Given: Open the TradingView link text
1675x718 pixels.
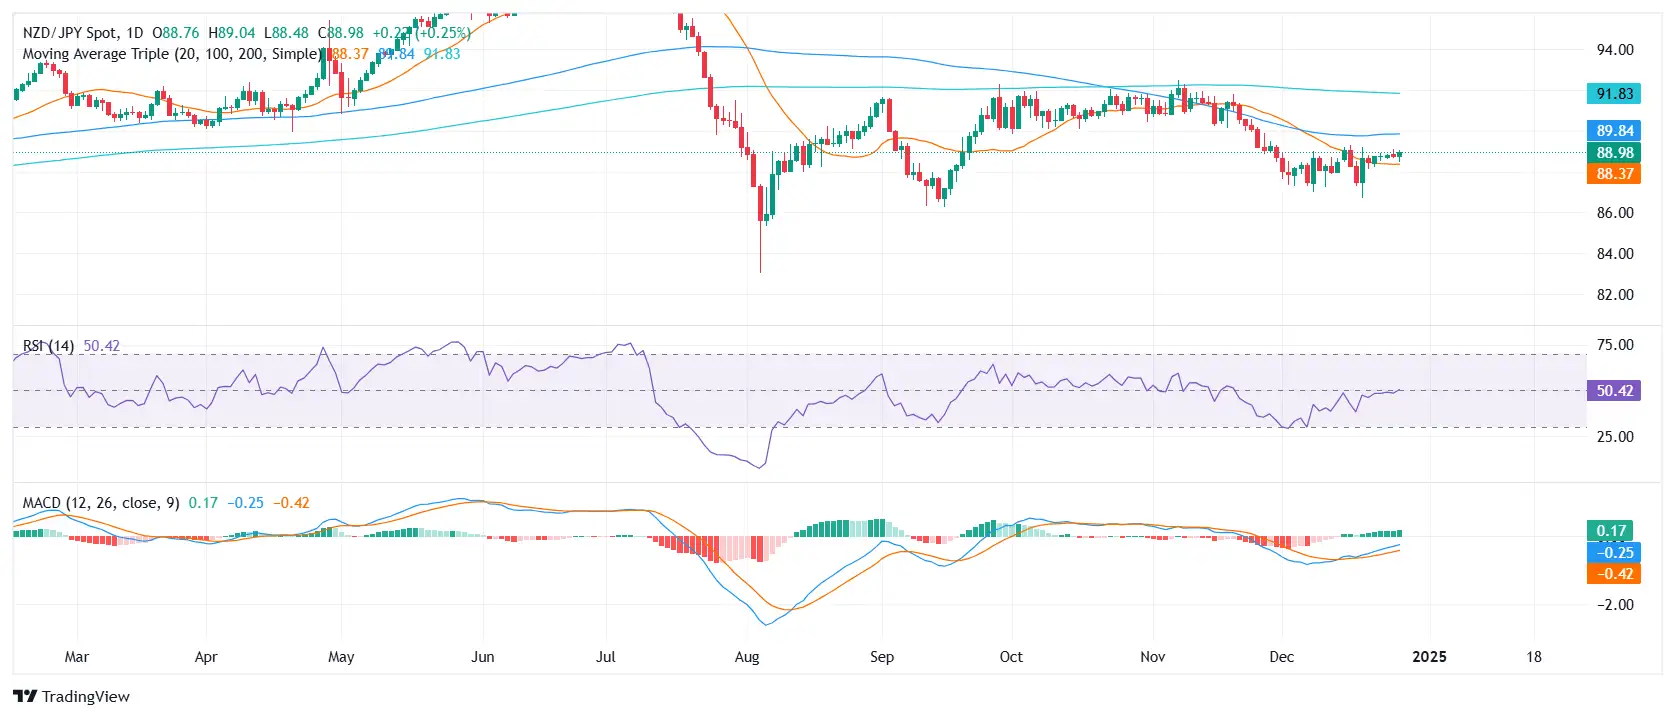Looking at the screenshot, I should [86, 697].
